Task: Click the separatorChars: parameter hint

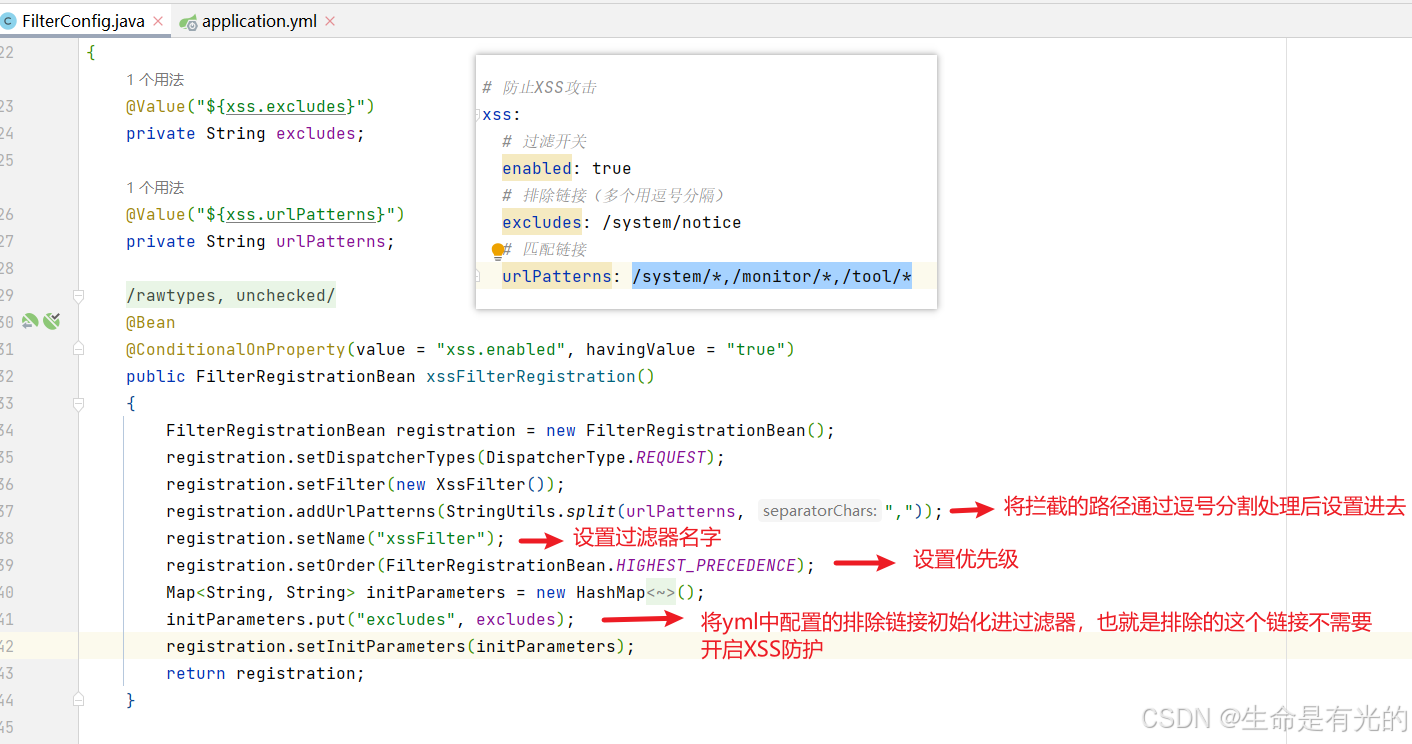Action: (x=819, y=511)
